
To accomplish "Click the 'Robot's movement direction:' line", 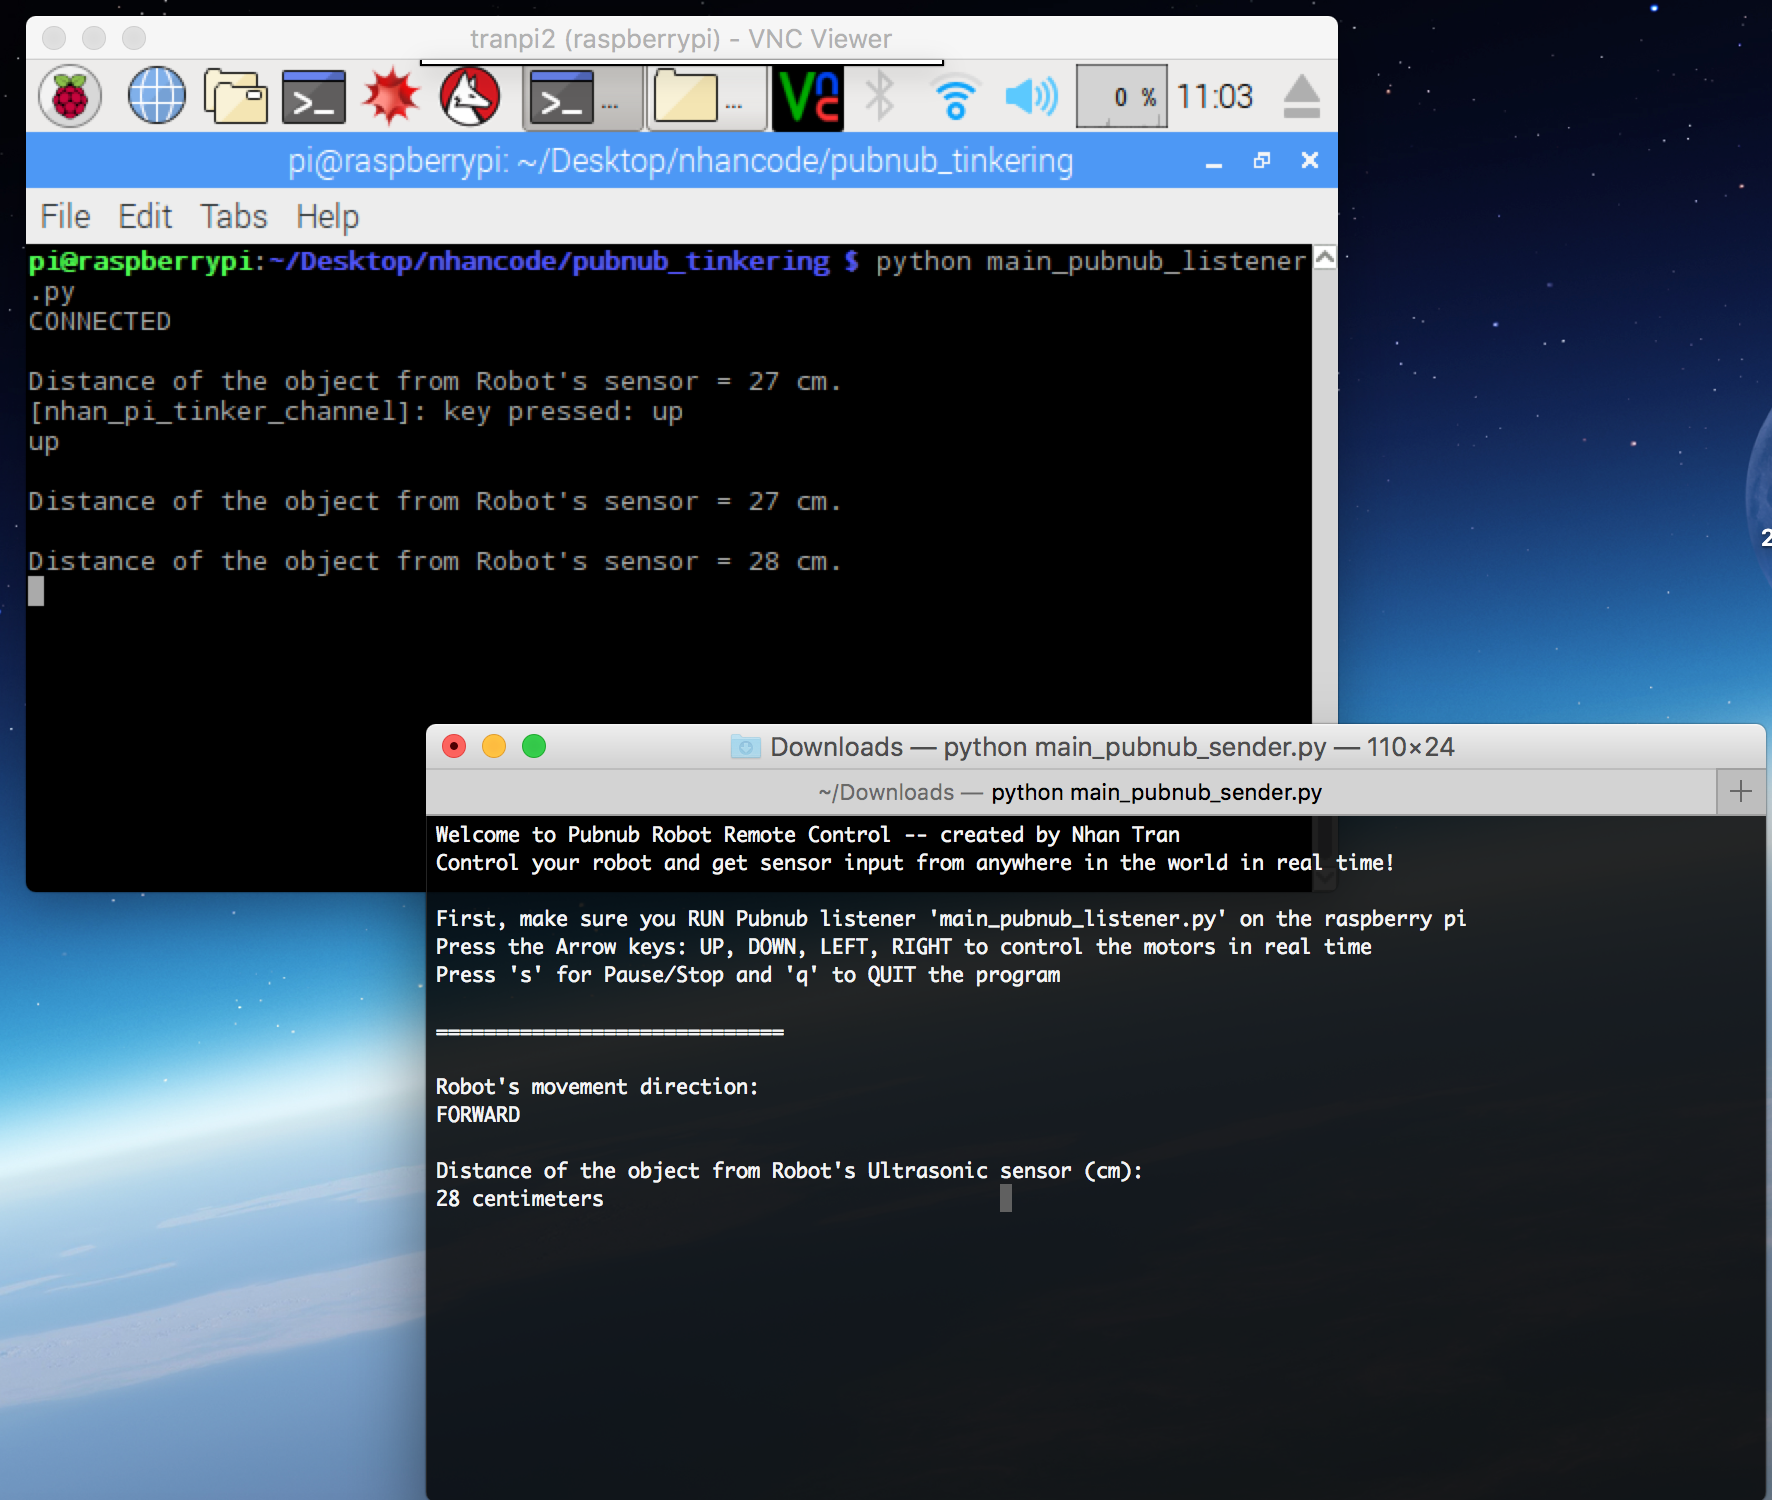I will click(597, 1086).
